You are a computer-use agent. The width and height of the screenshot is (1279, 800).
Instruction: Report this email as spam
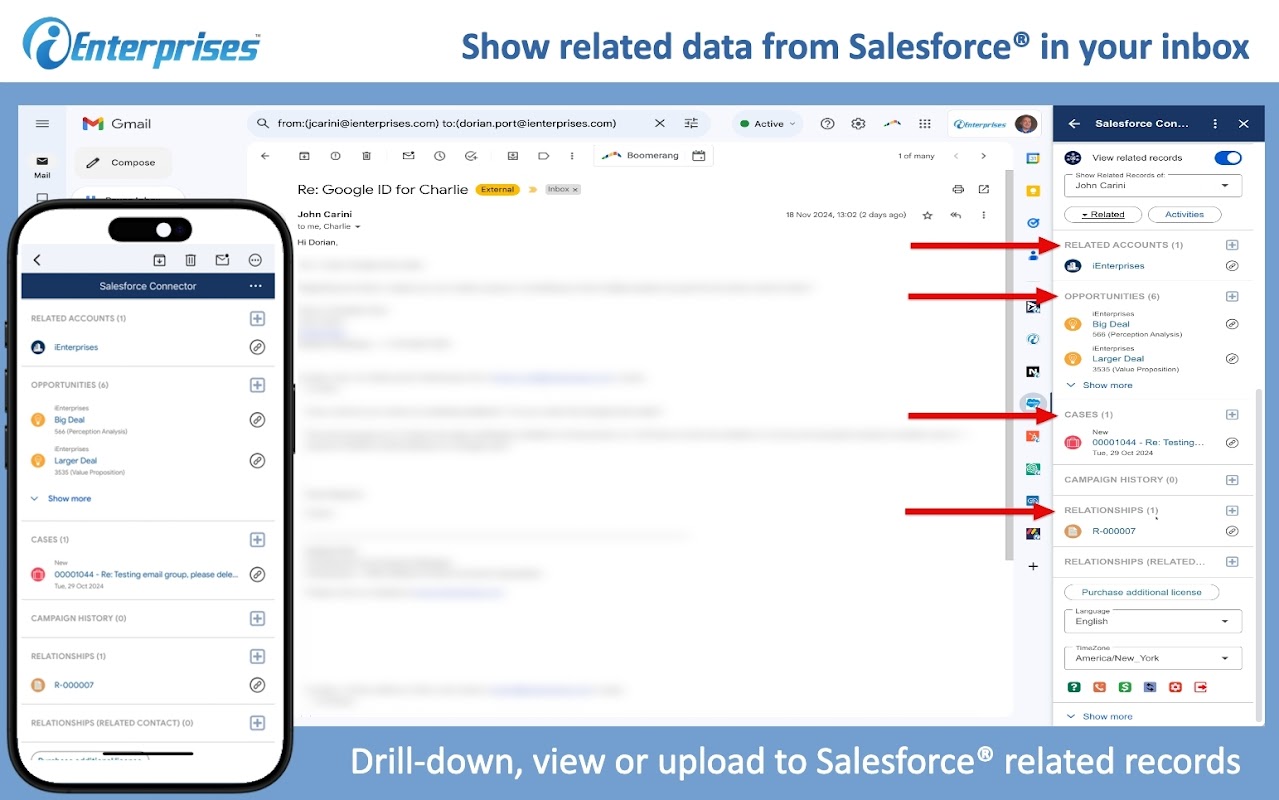click(335, 156)
